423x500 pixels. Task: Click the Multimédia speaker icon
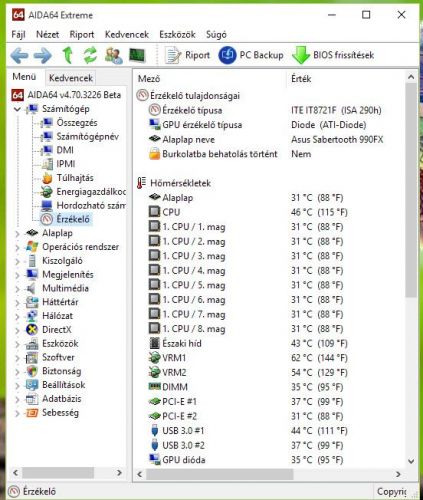point(32,288)
